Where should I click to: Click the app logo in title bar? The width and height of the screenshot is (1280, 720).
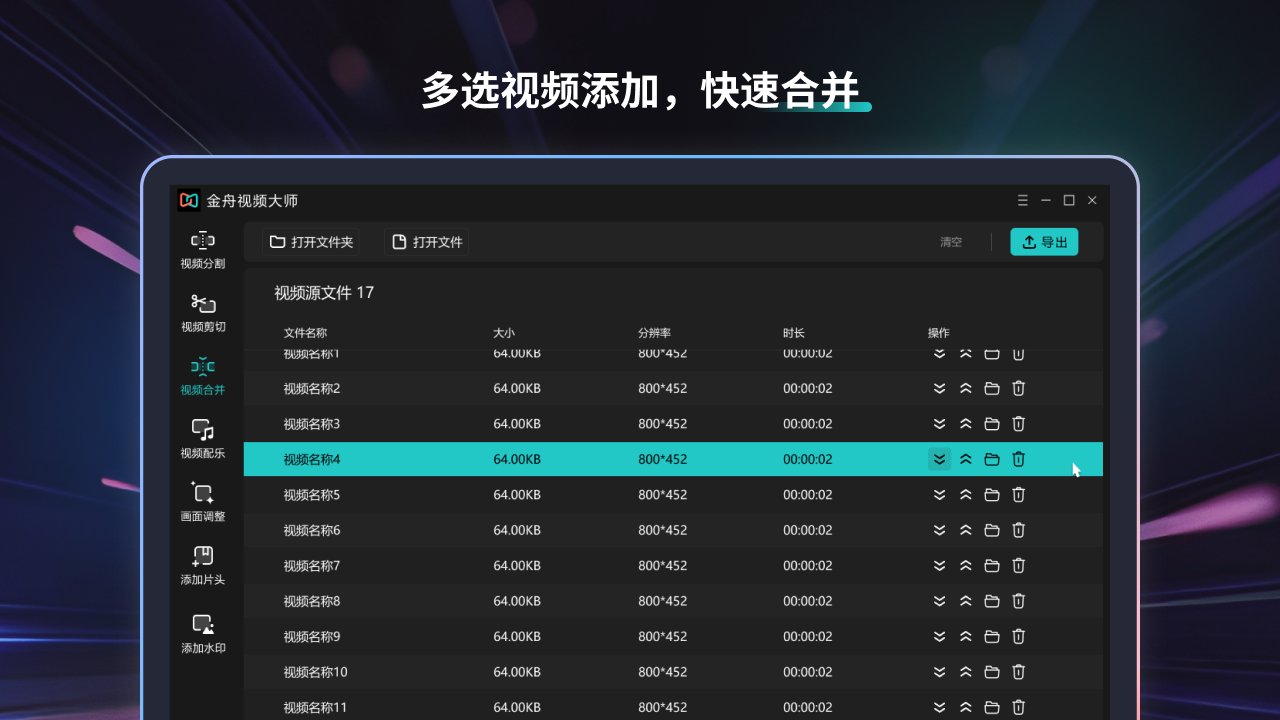[x=187, y=200]
